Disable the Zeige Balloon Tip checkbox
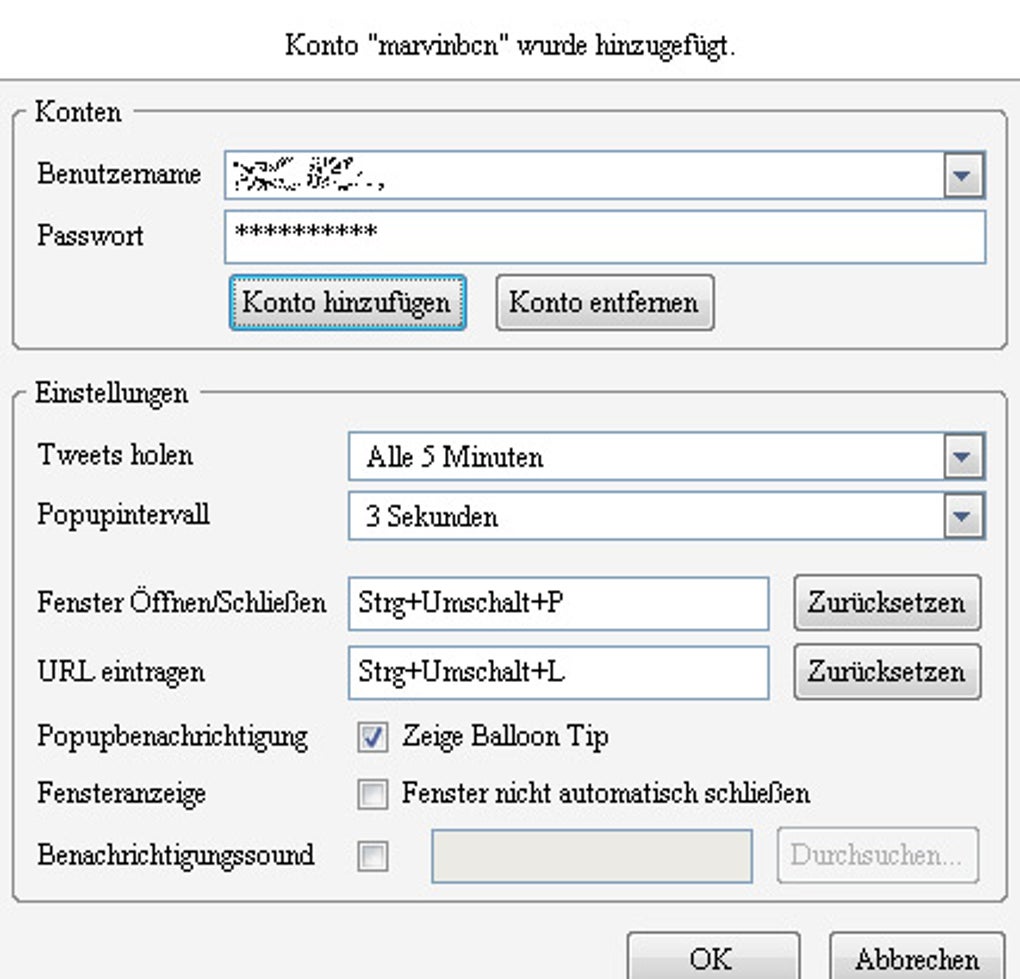This screenshot has height=979, width=1020. pos(373,738)
